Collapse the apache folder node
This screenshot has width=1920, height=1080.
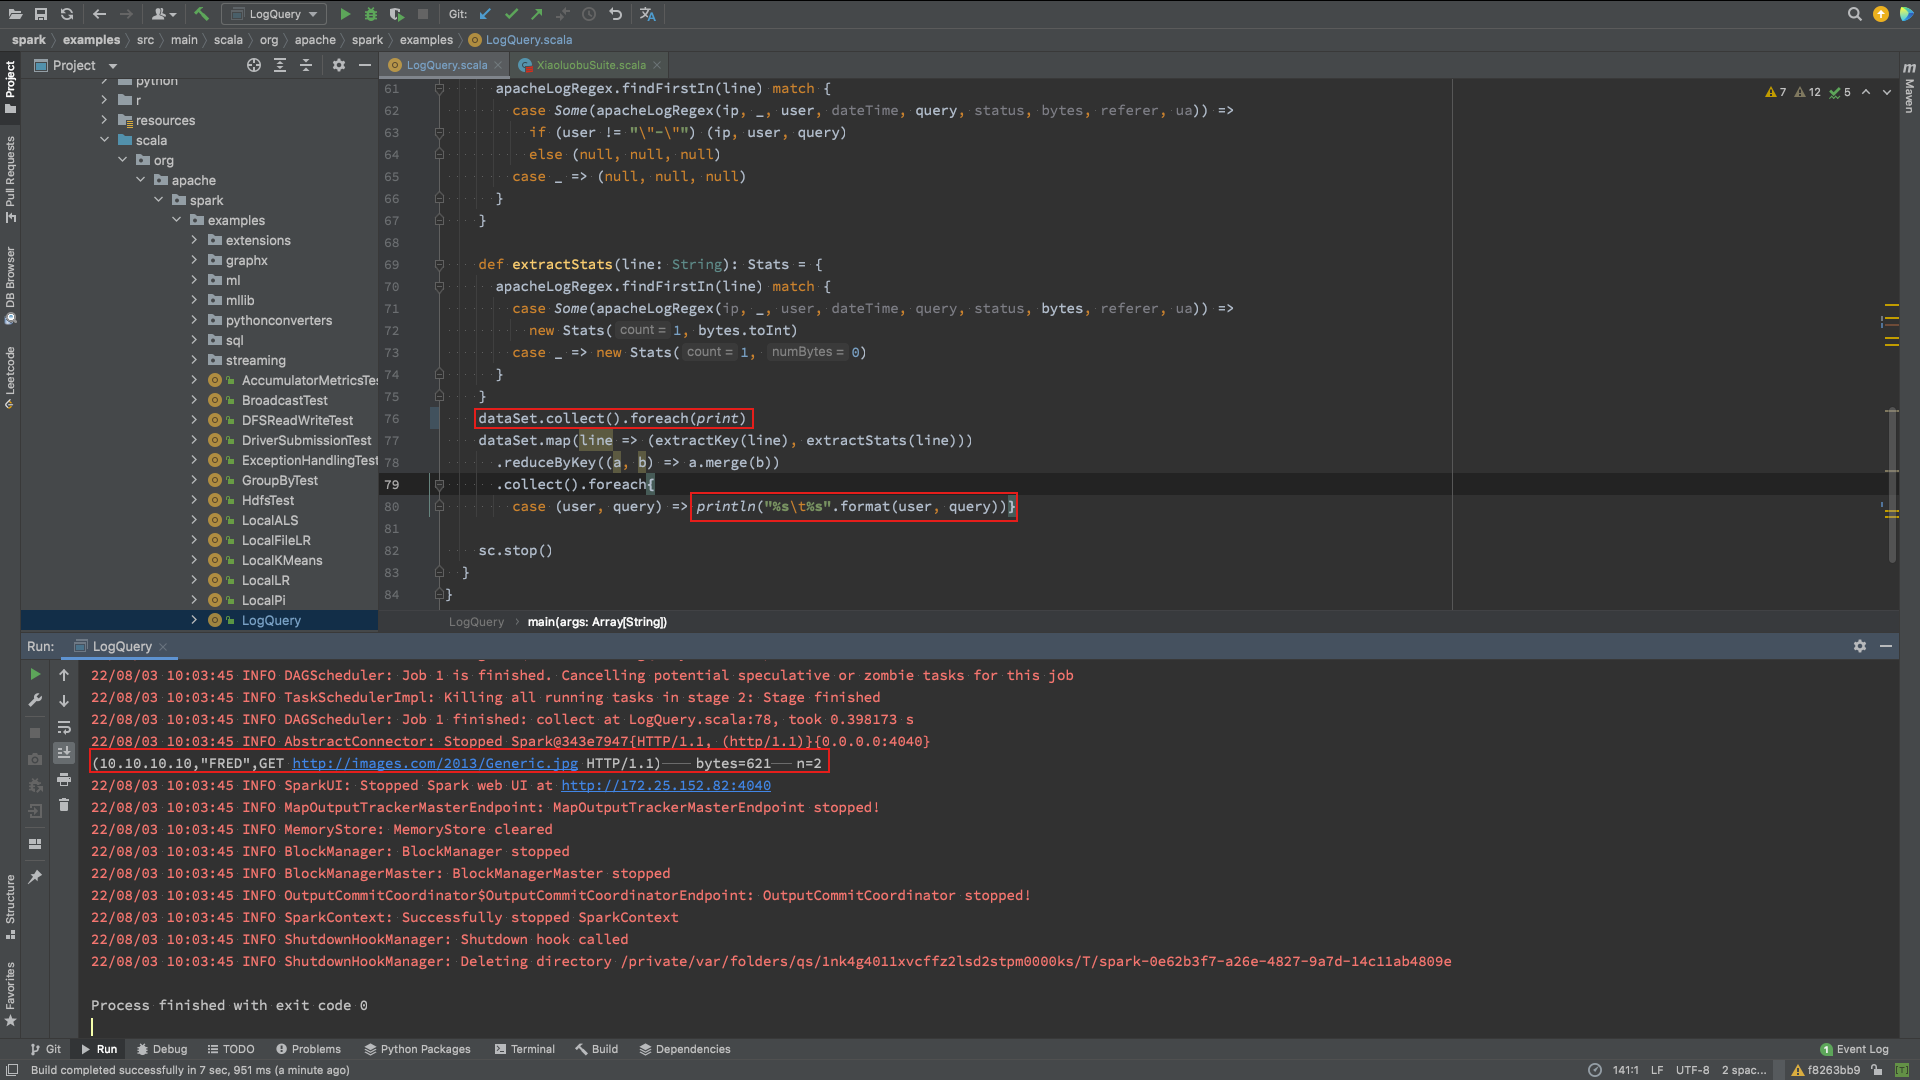140,180
